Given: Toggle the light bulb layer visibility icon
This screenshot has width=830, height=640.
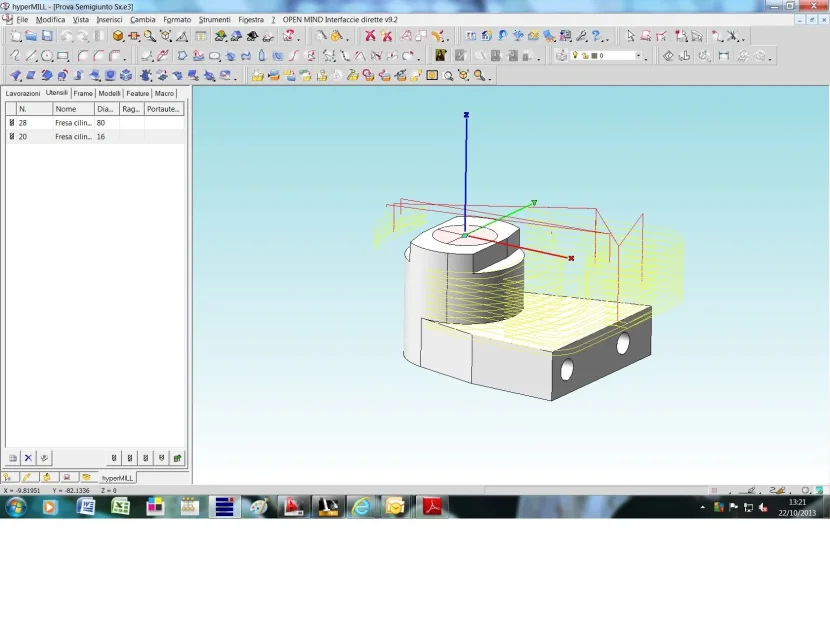Looking at the screenshot, I should click(576, 56).
